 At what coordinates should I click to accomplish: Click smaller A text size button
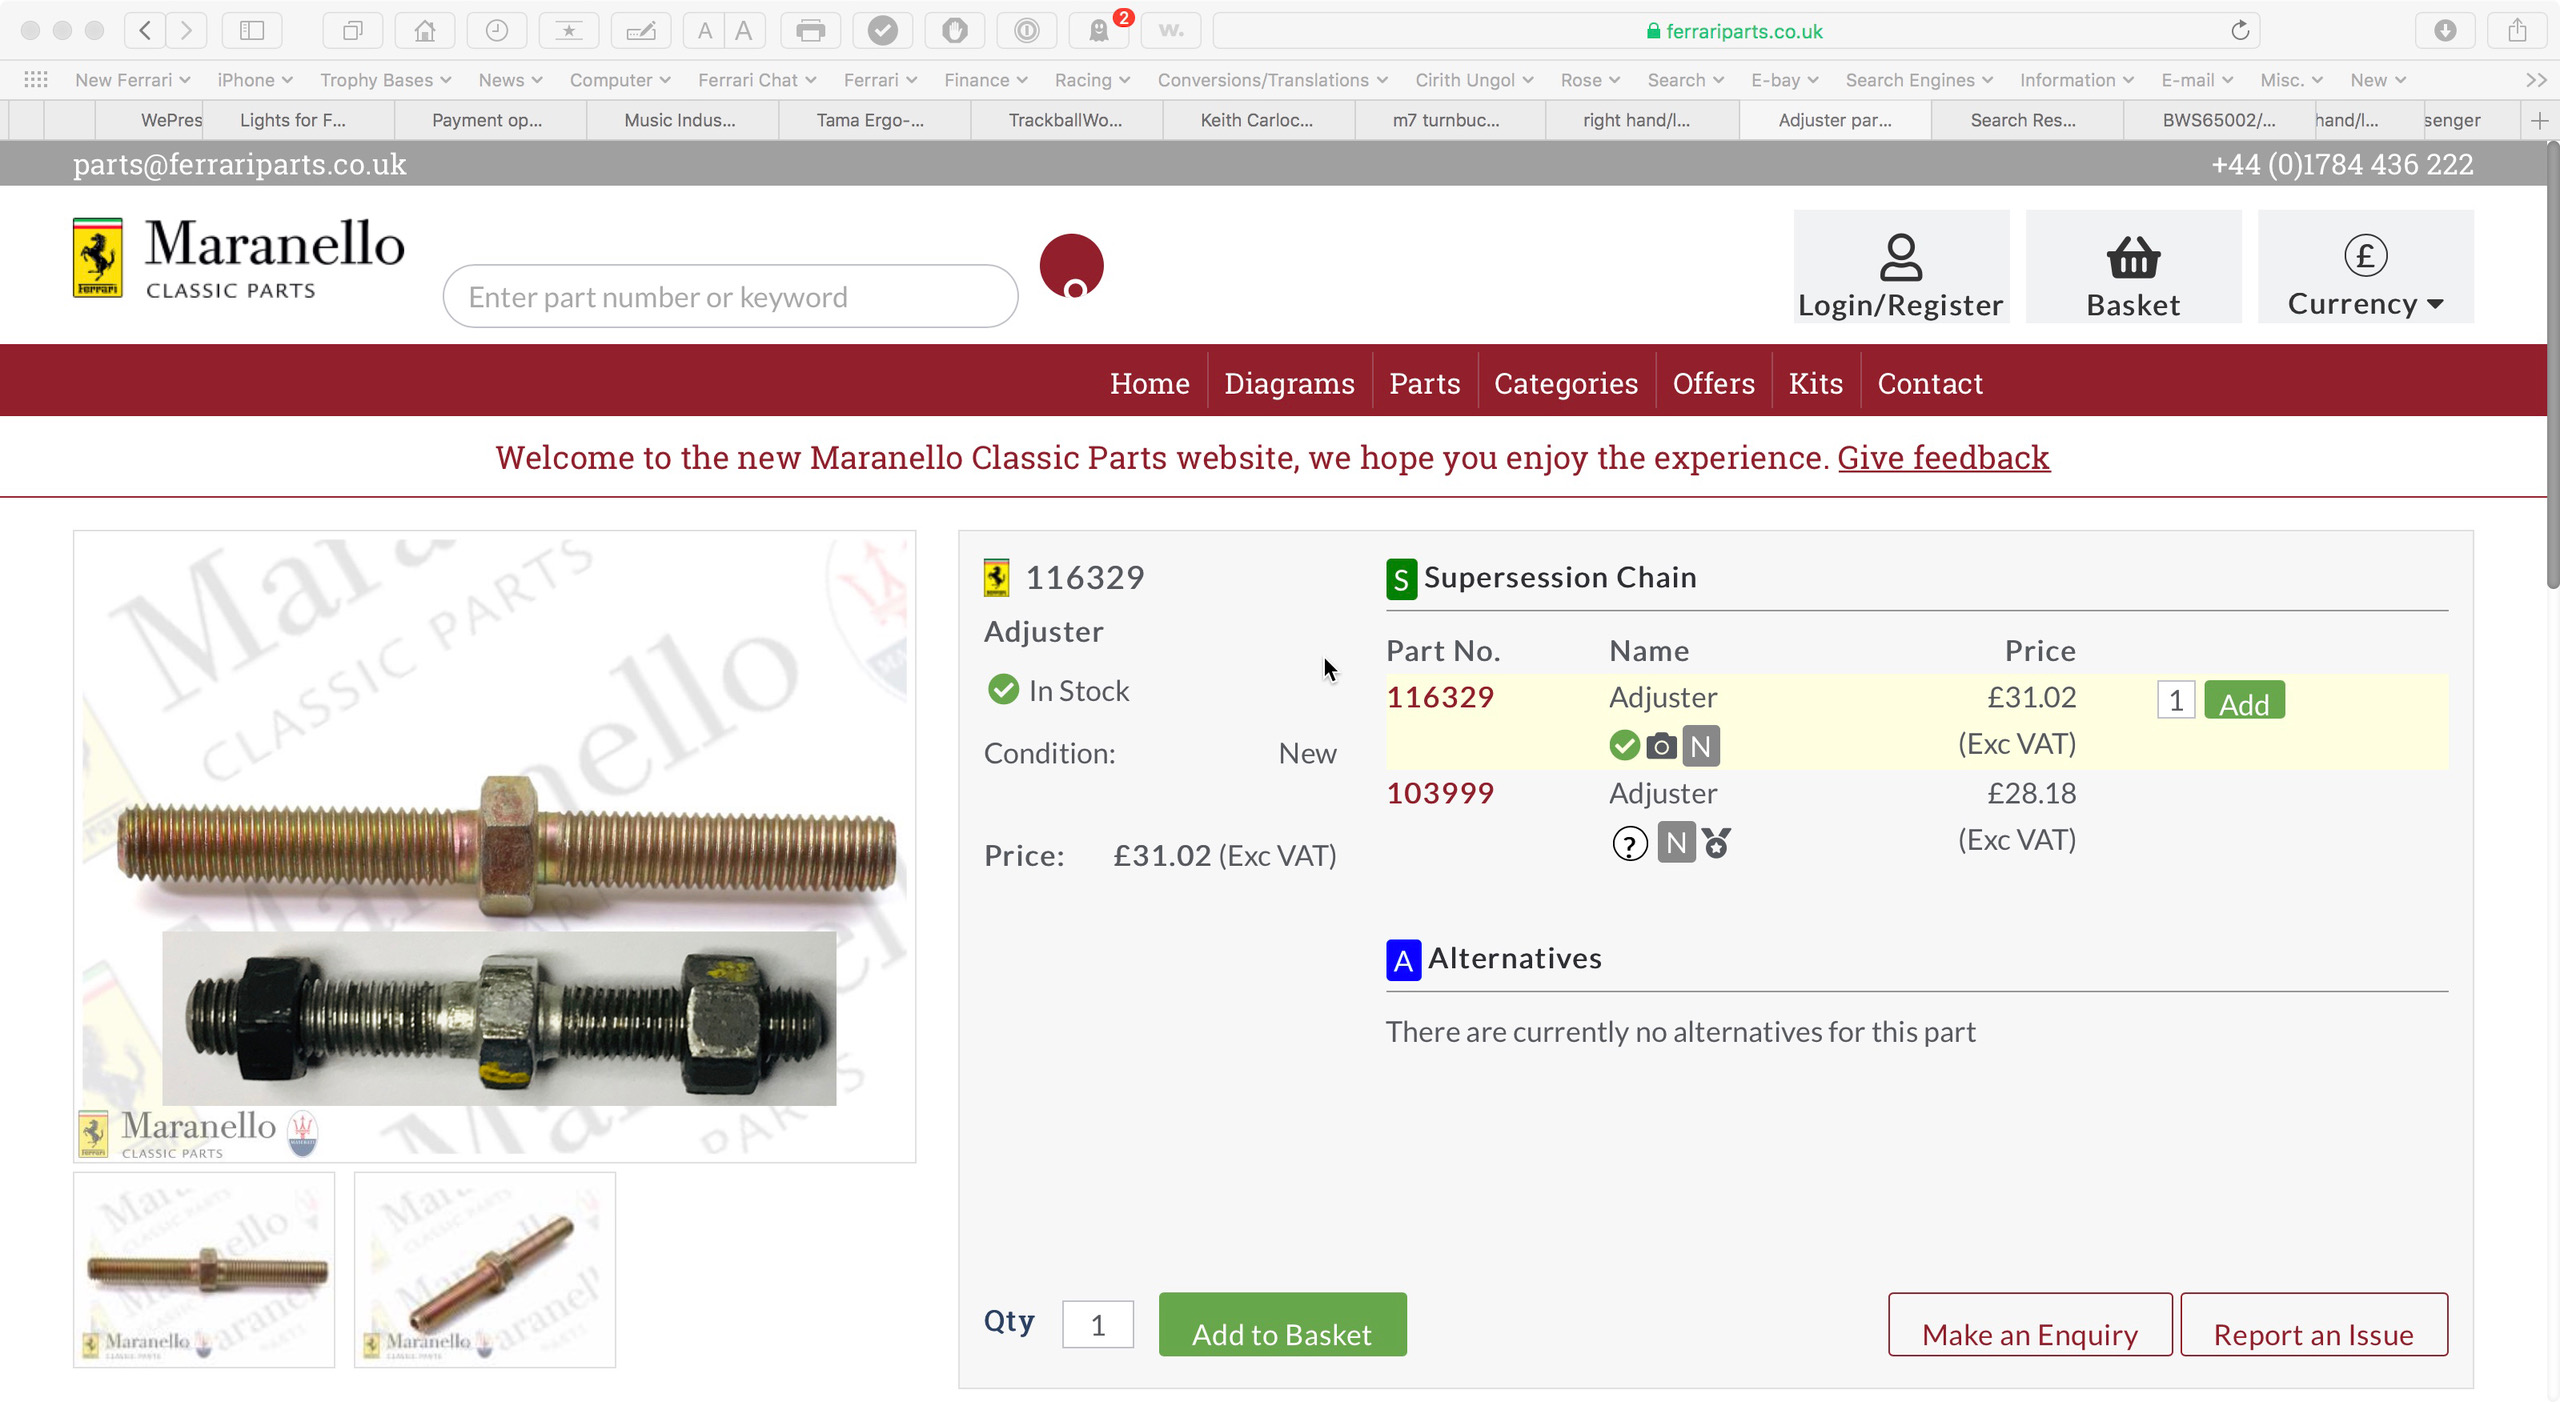coord(705,30)
